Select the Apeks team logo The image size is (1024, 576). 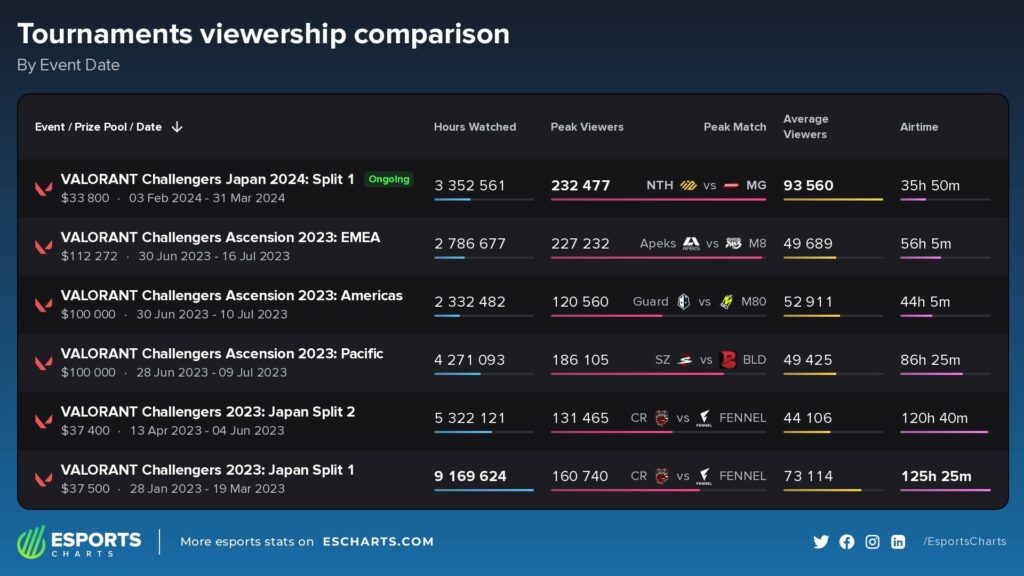coord(691,243)
